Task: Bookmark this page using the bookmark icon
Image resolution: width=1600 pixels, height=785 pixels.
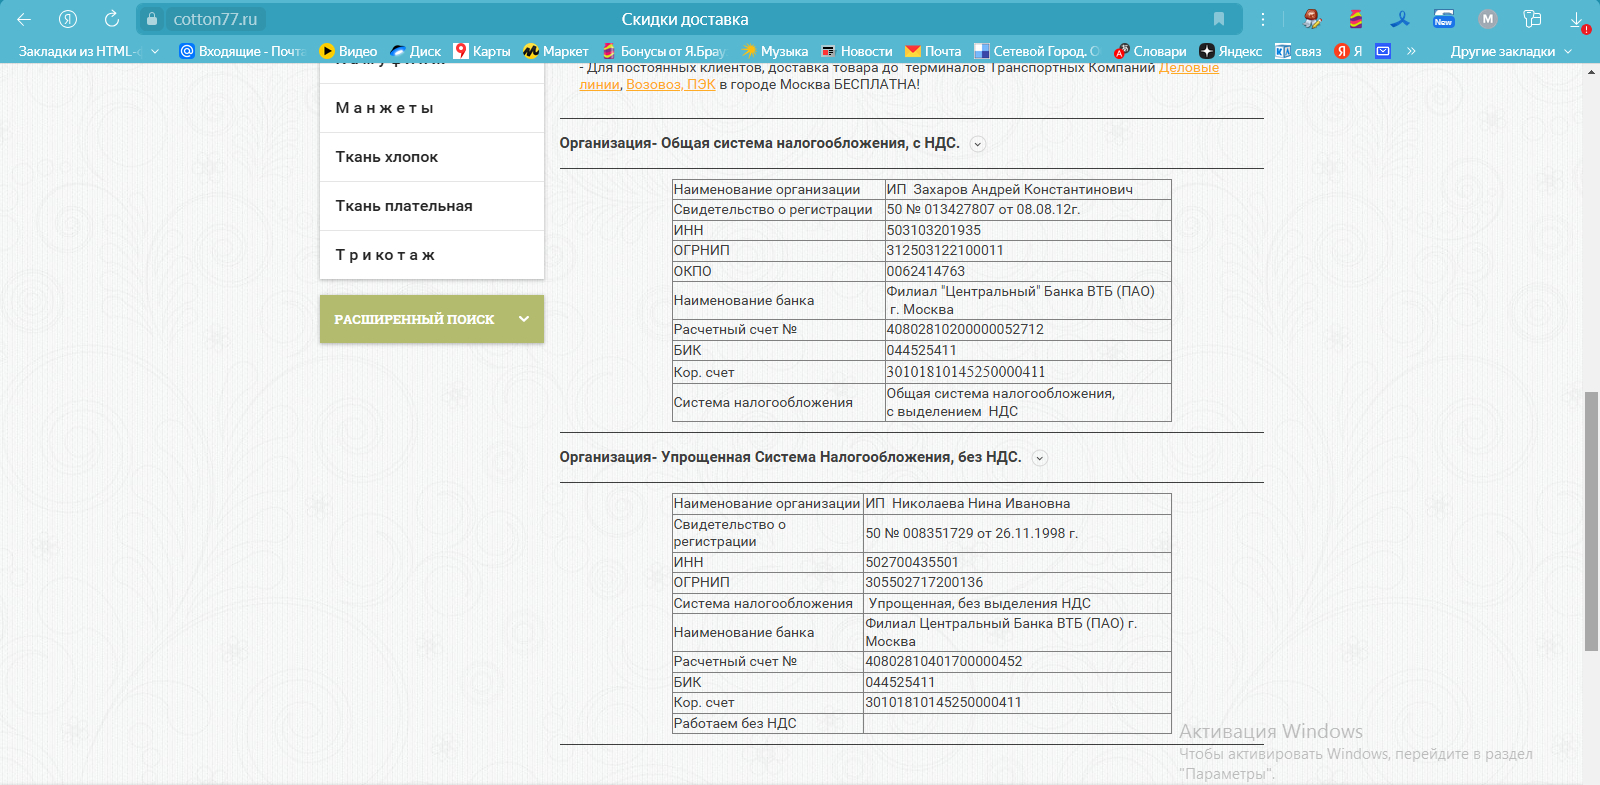Action: [1218, 19]
